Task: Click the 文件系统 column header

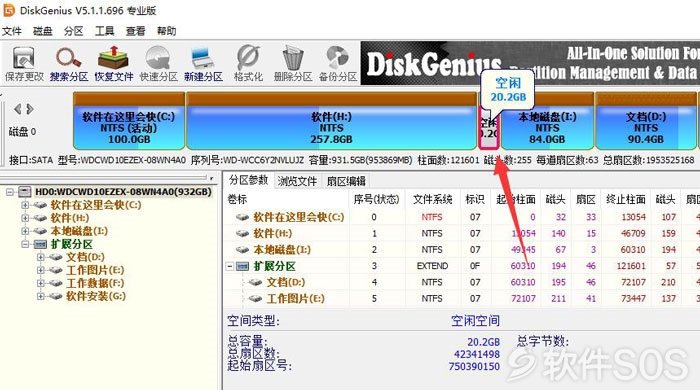Action: click(x=432, y=199)
